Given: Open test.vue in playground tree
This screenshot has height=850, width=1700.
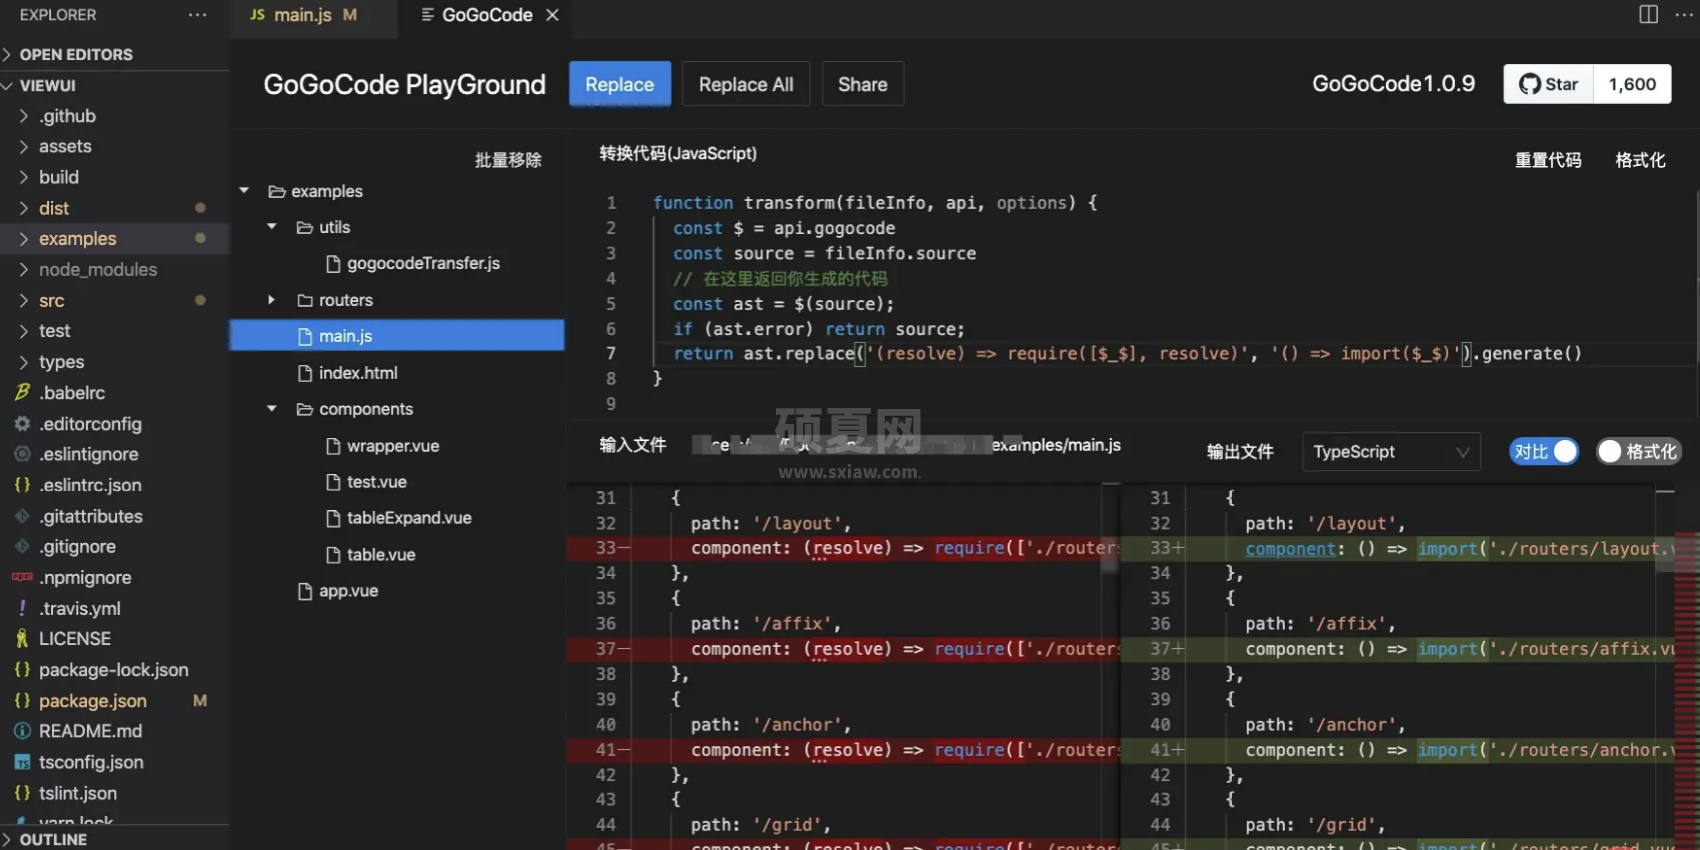Looking at the screenshot, I should click(x=376, y=482).
